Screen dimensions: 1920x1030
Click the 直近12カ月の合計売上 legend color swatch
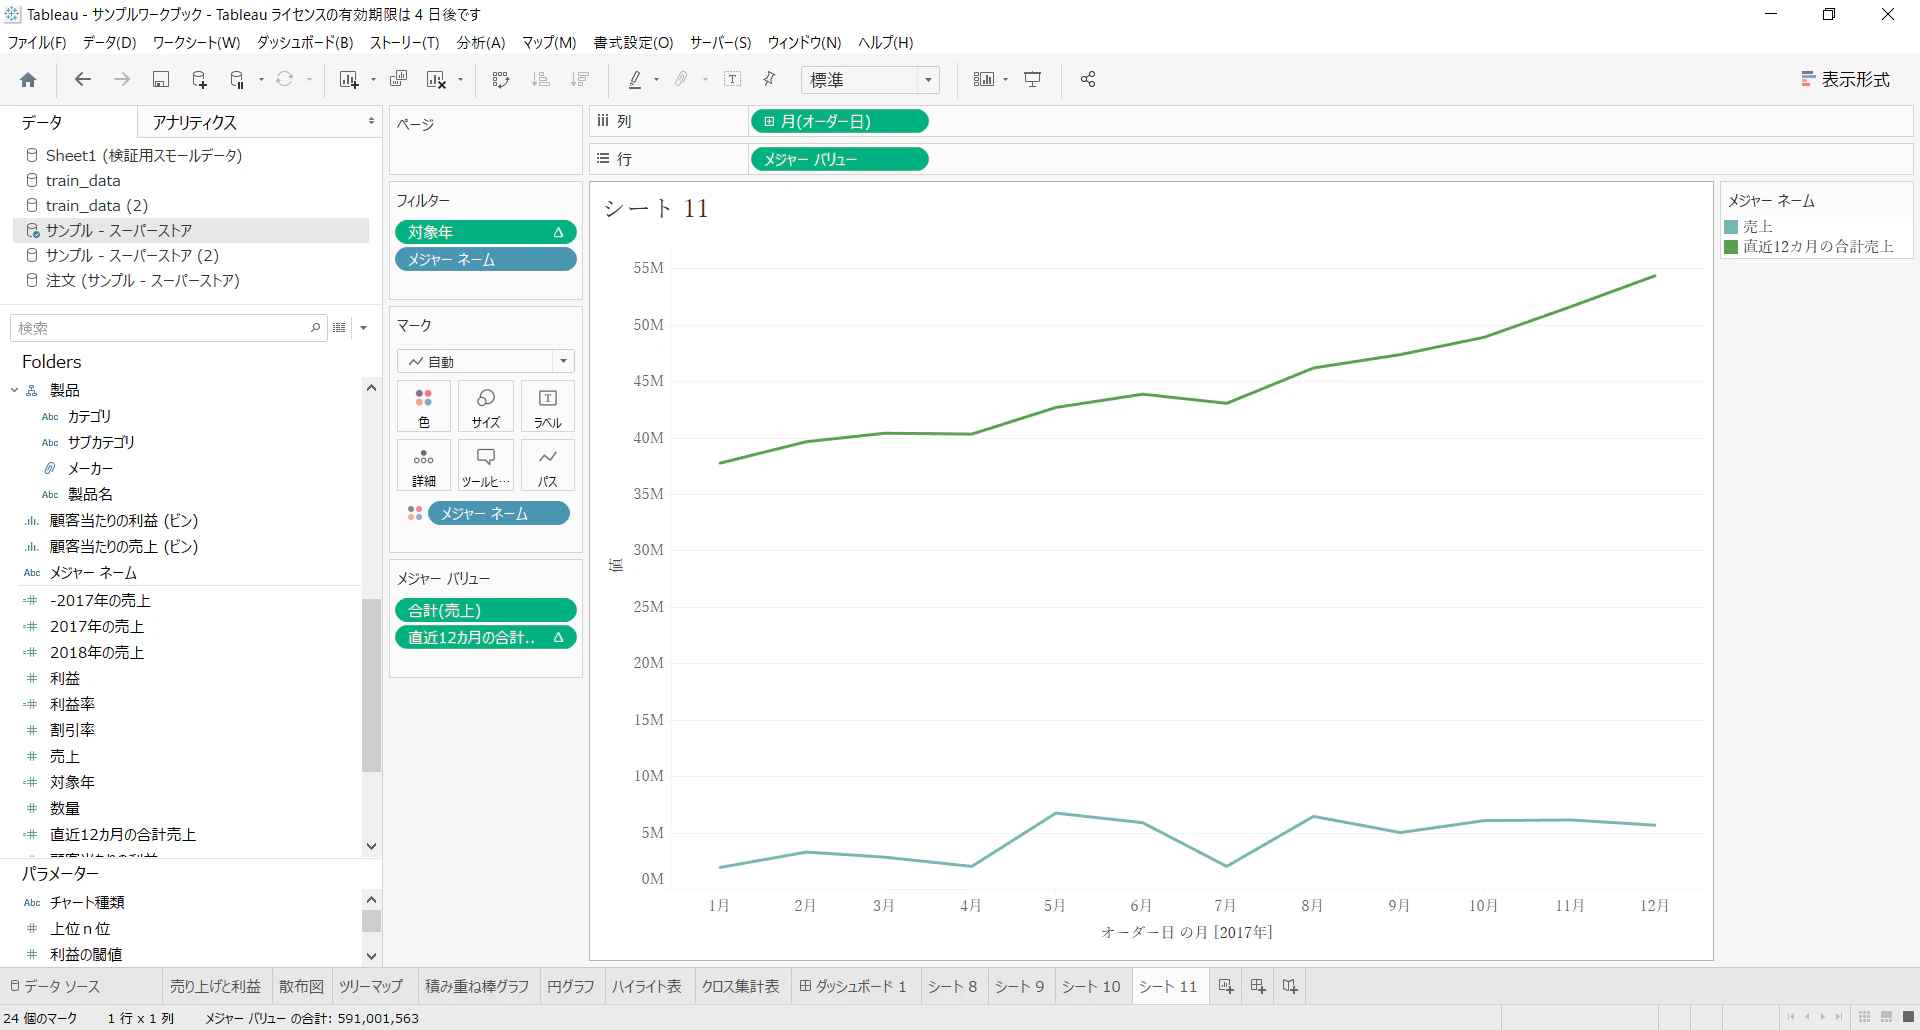(1731, 247)
